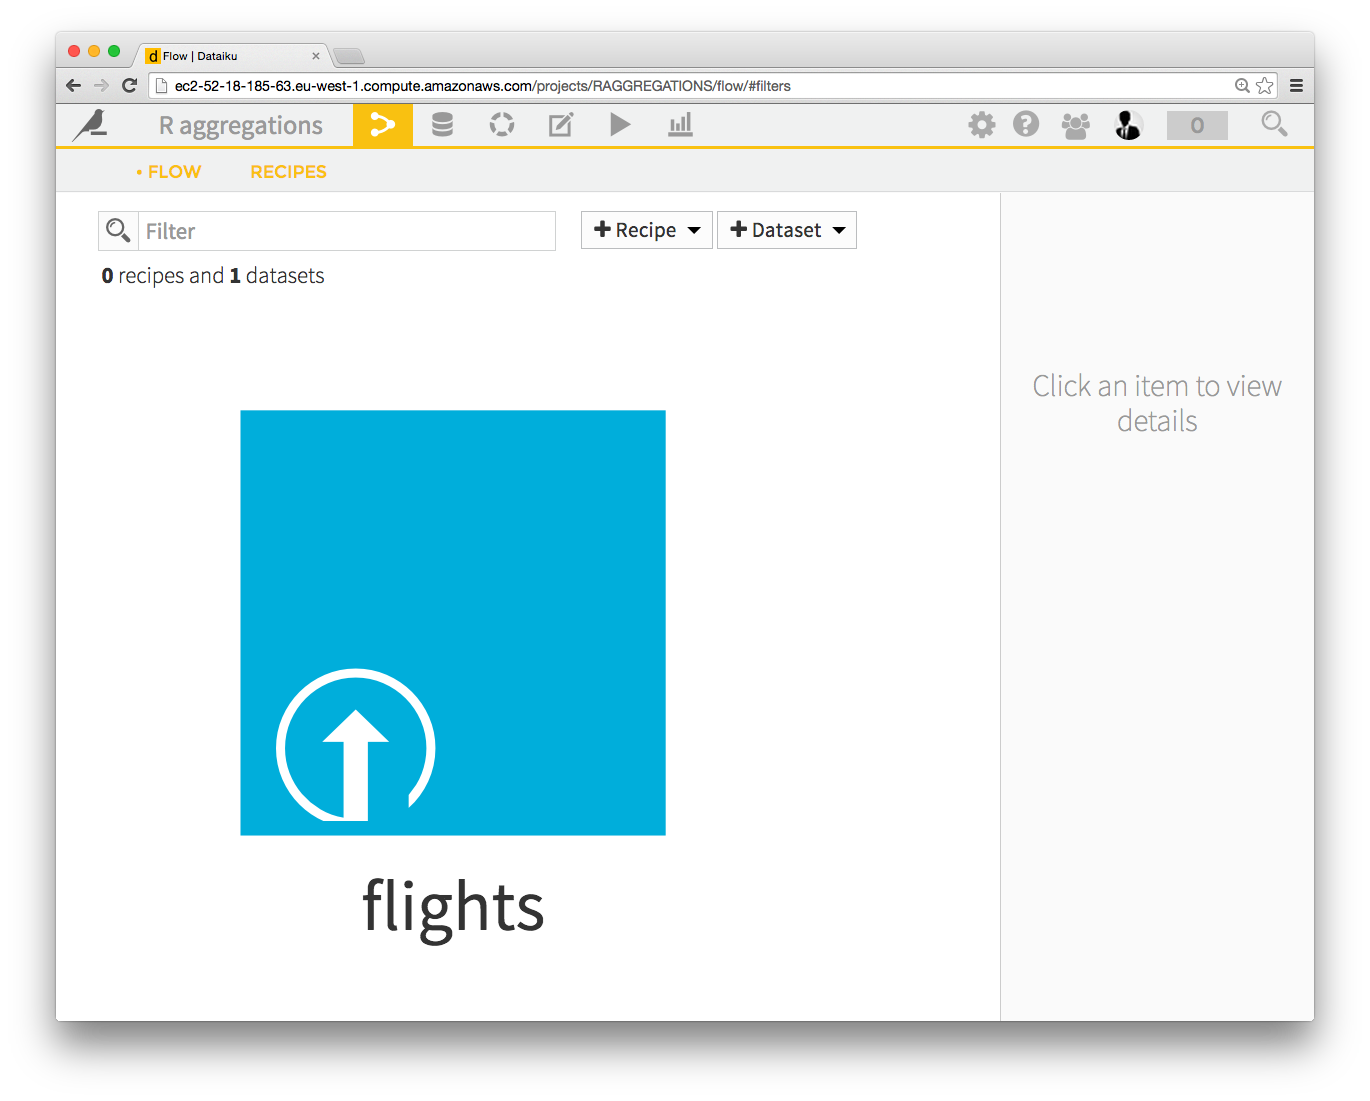1370x1101 pixels.
Task: Expand the Recipe dropdown
Action: click(x=647, y=230)
